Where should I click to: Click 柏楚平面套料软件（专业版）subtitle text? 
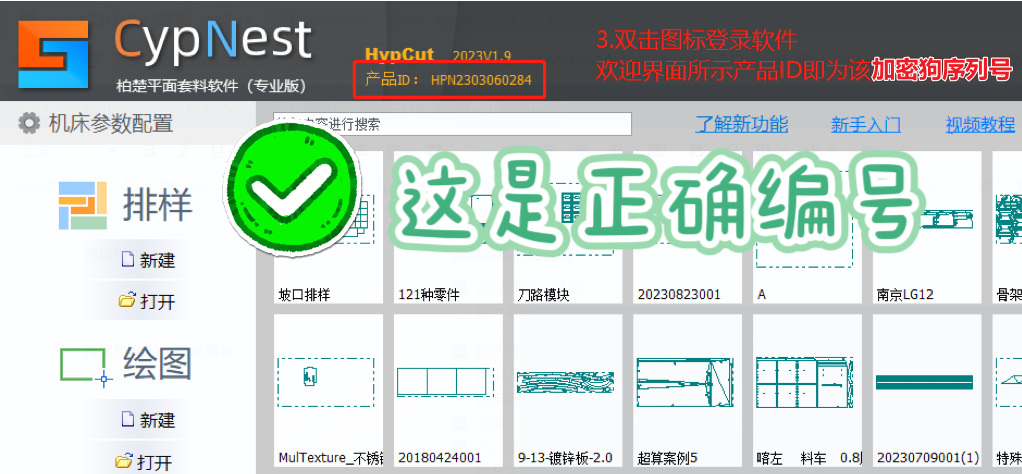(x=211, y=85)
